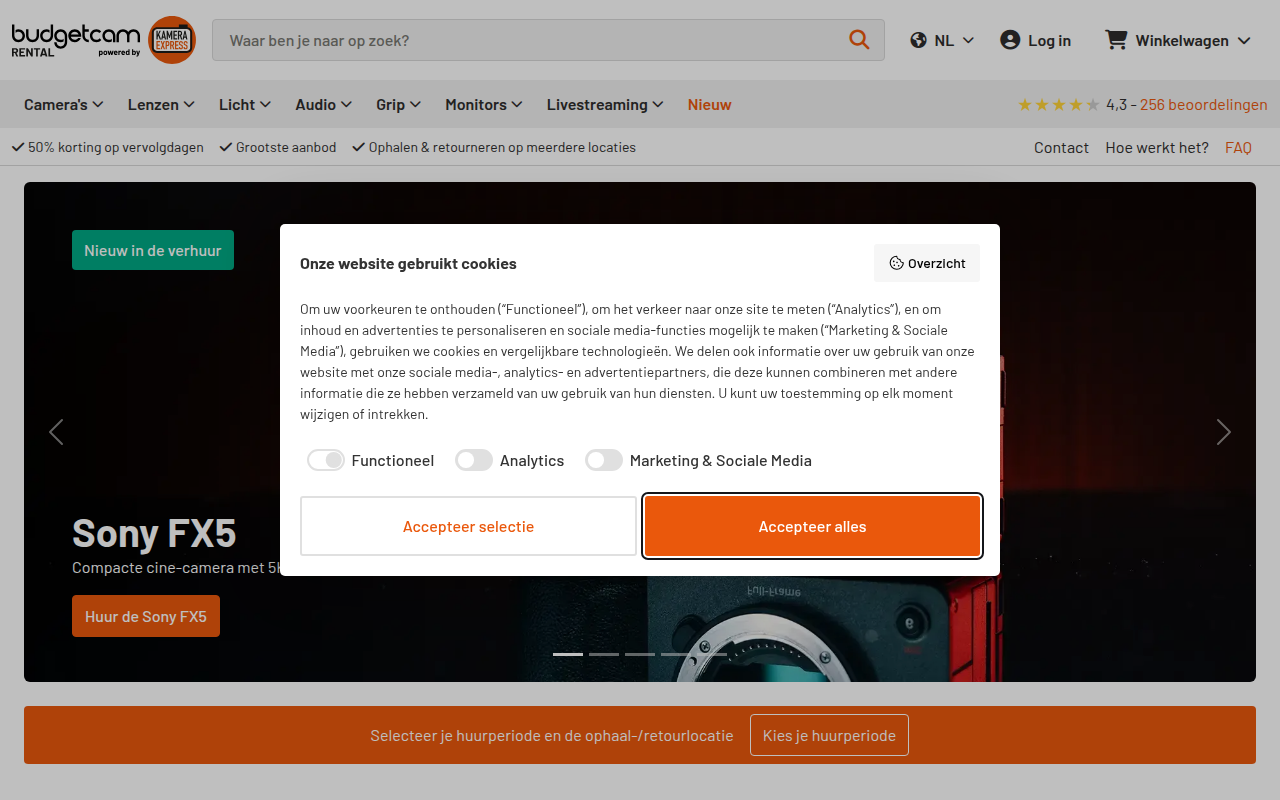Expand the Livestreaming menu

pyautogui.click(x=605, y=104)
